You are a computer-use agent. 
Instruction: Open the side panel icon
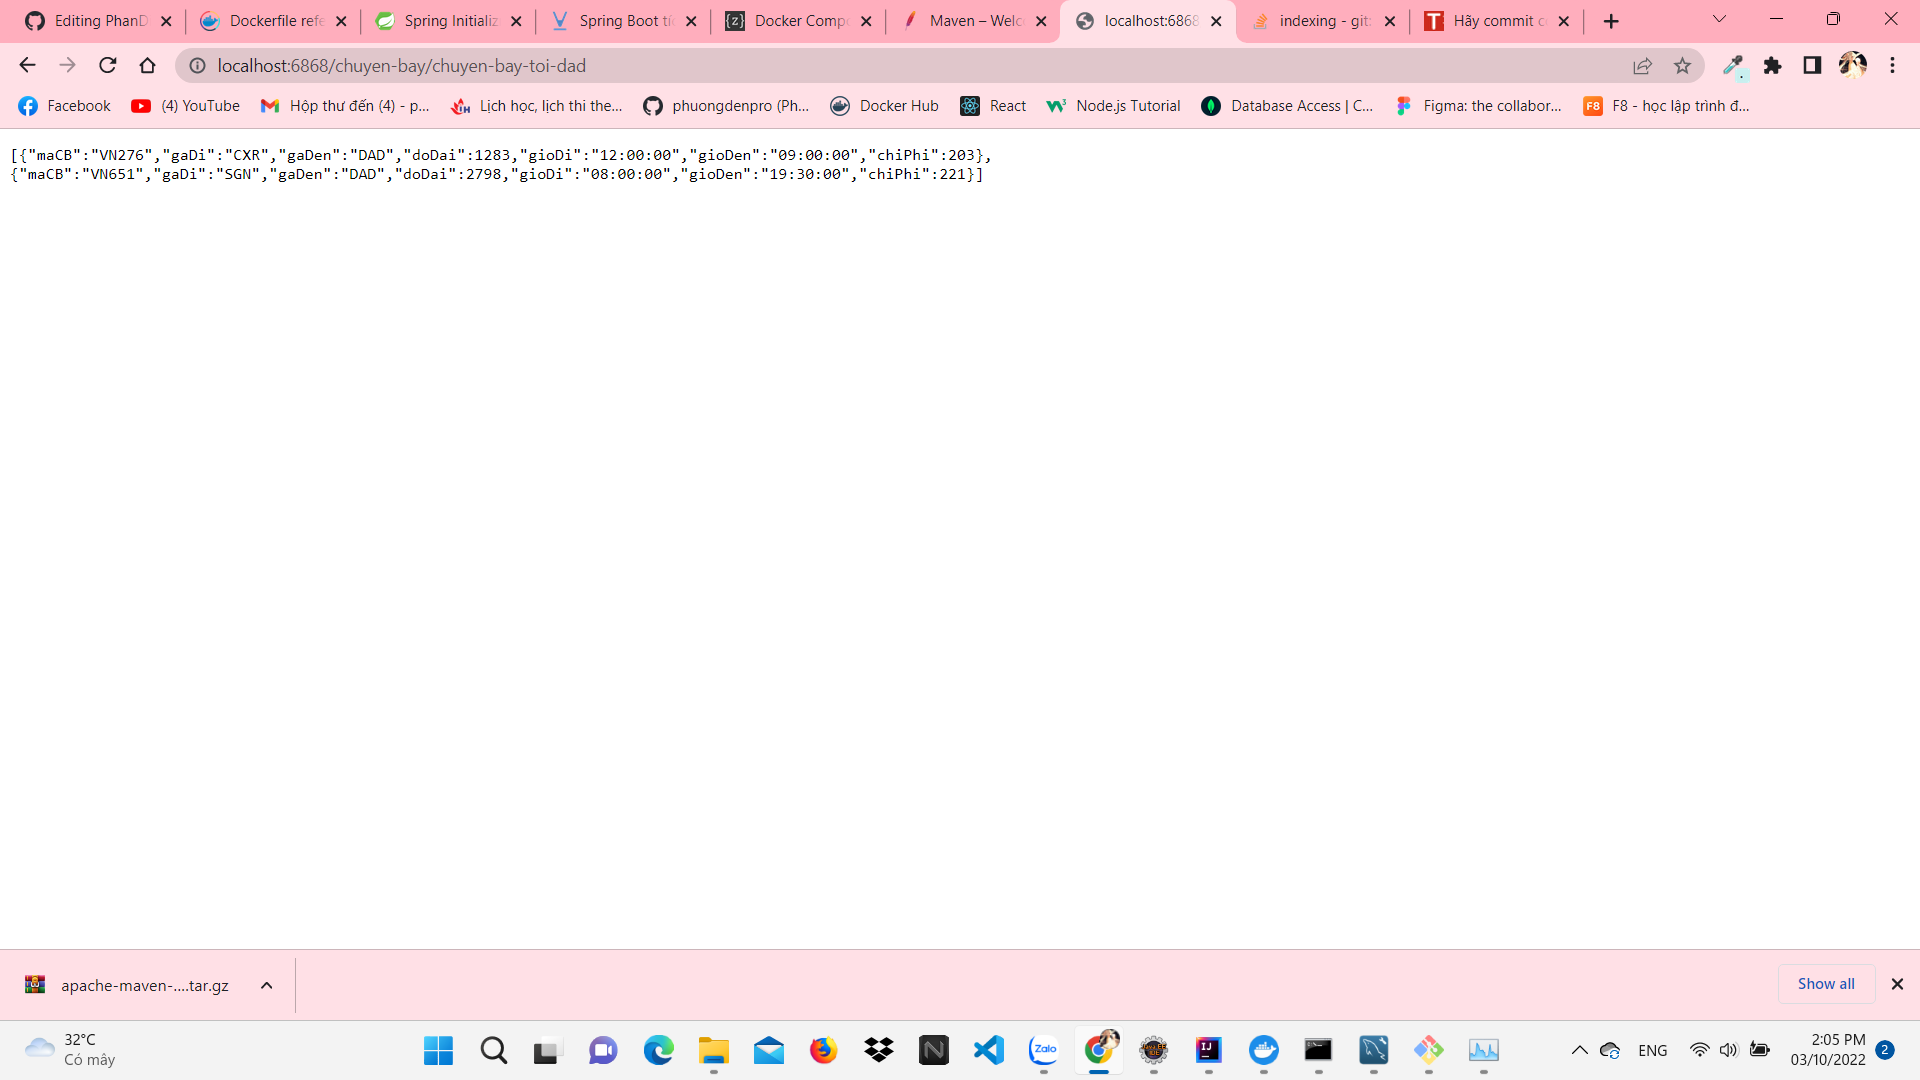pyautogui.click(x=1812, y=65)
